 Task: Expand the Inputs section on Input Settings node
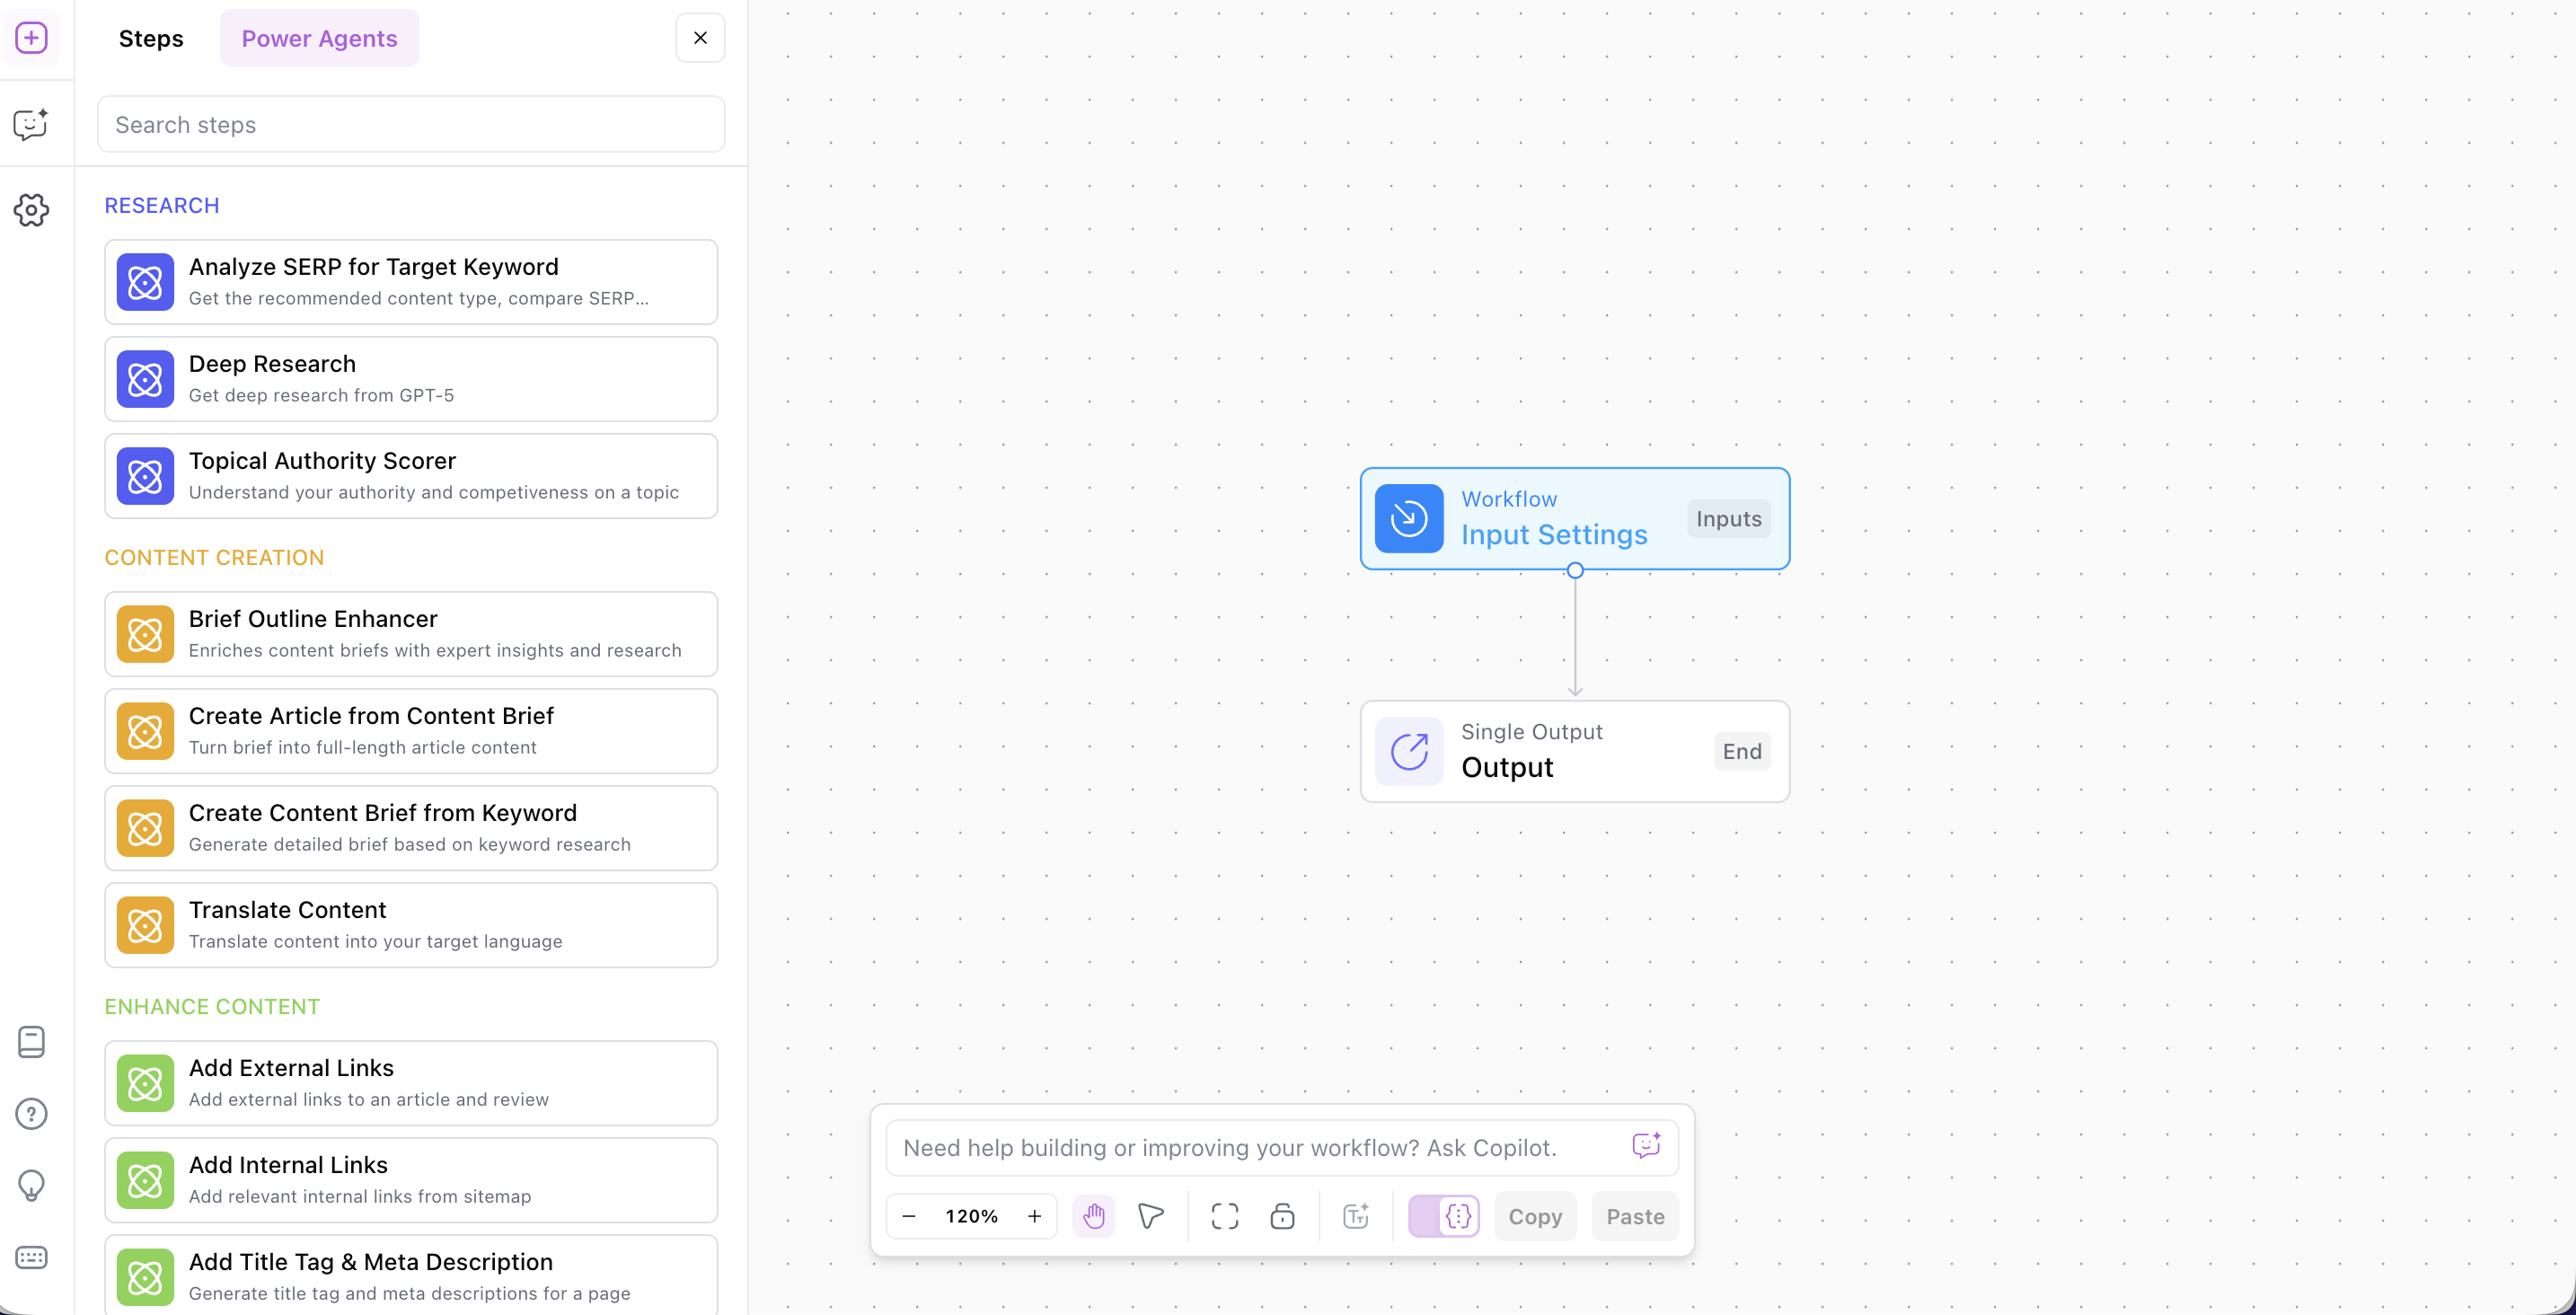point(1729,518)
